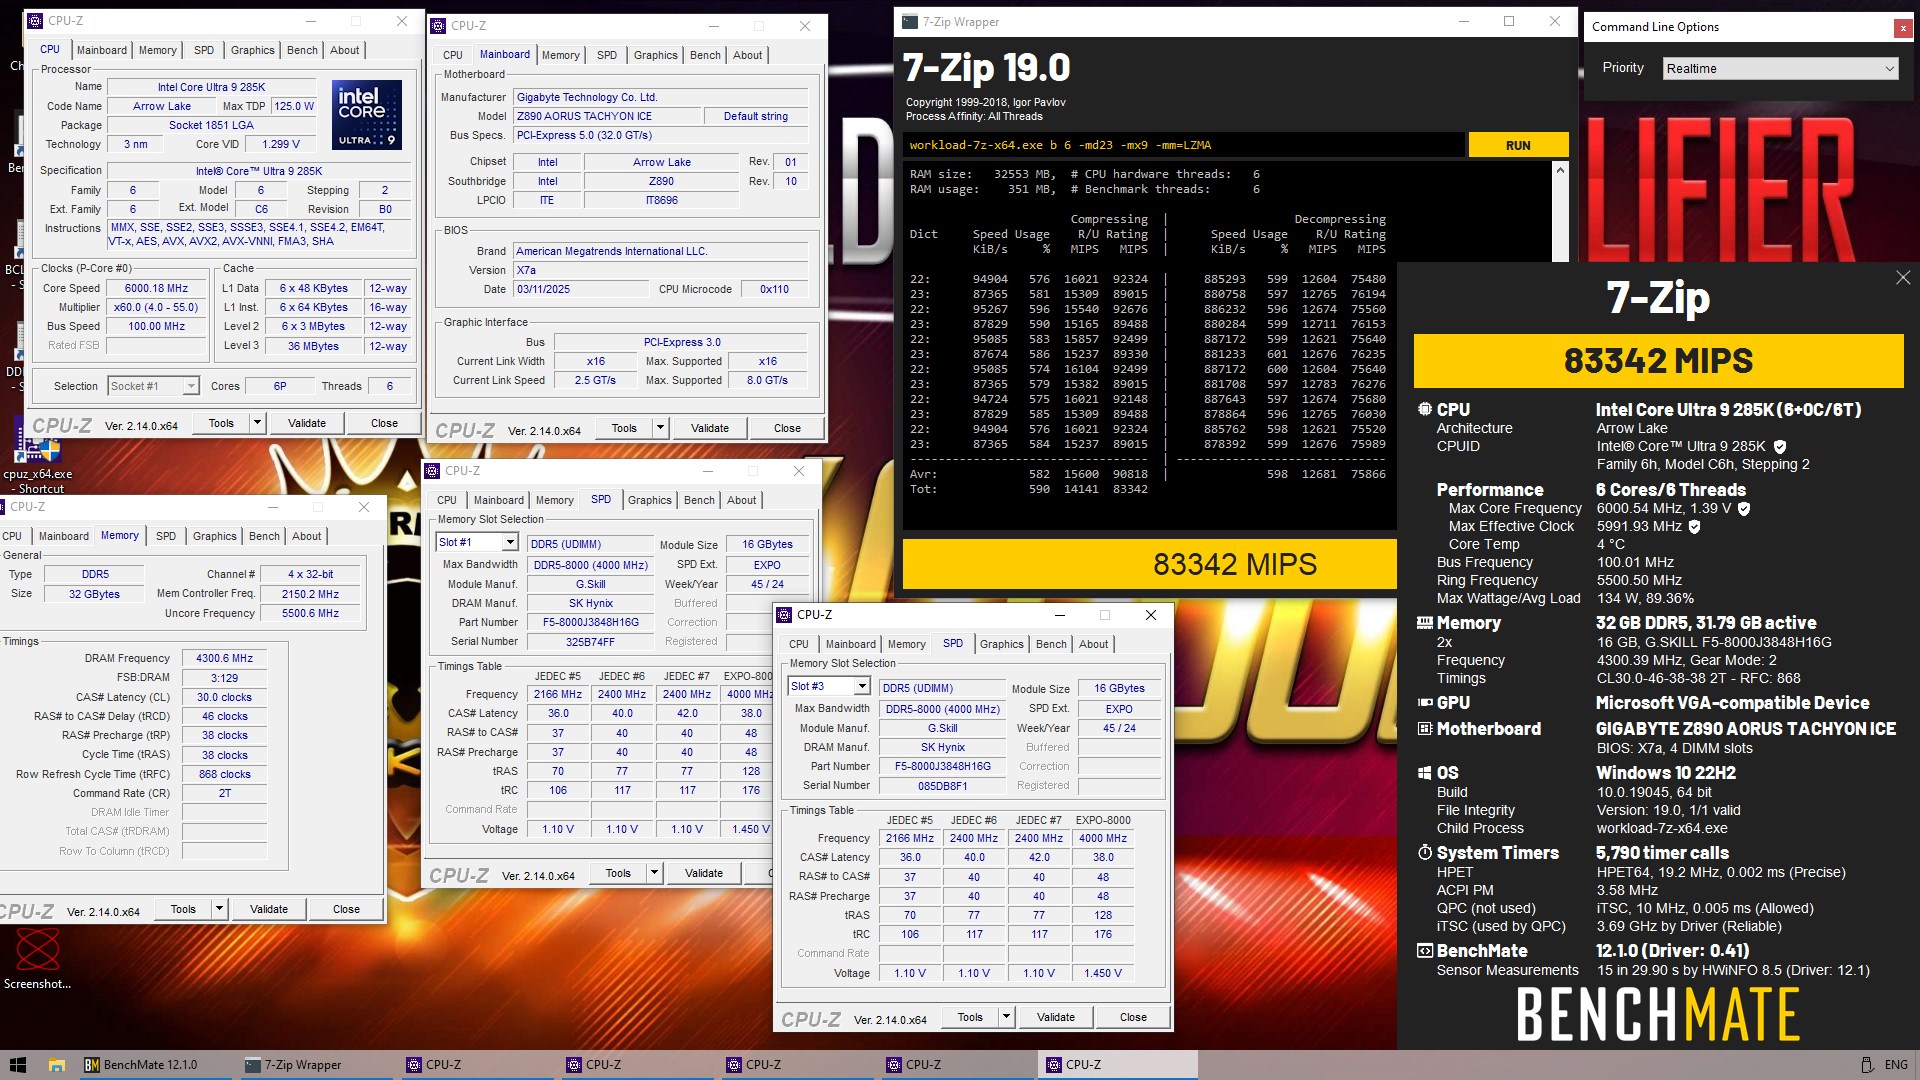Click the Windows Start button

point(17,1064)
